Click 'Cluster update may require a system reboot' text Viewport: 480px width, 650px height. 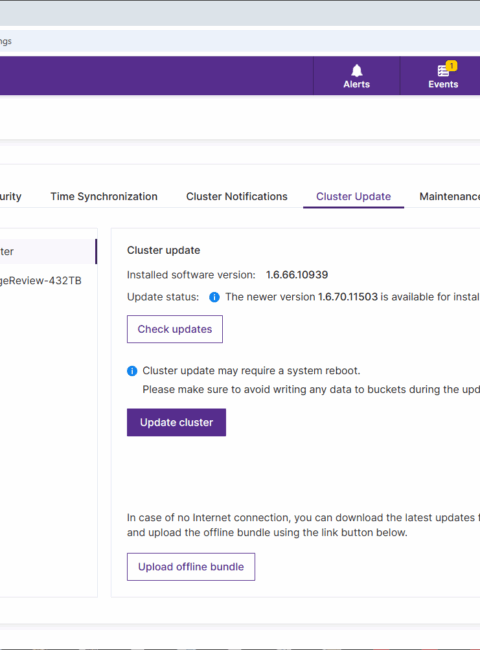click(251, 371)
